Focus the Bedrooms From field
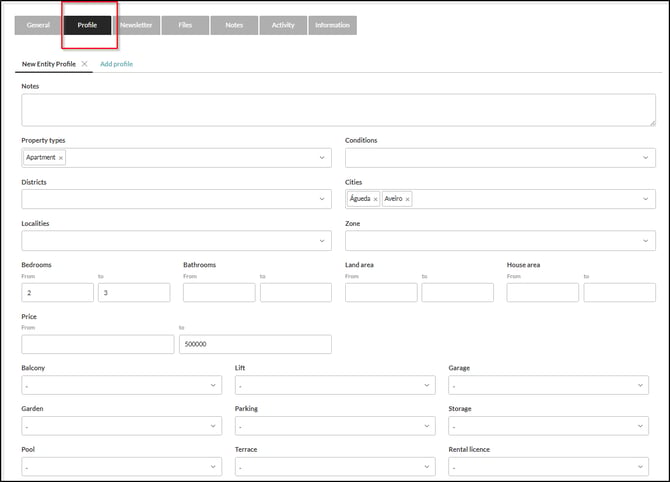The width and height of the screenshot is (670, 482). click(57, 293)
